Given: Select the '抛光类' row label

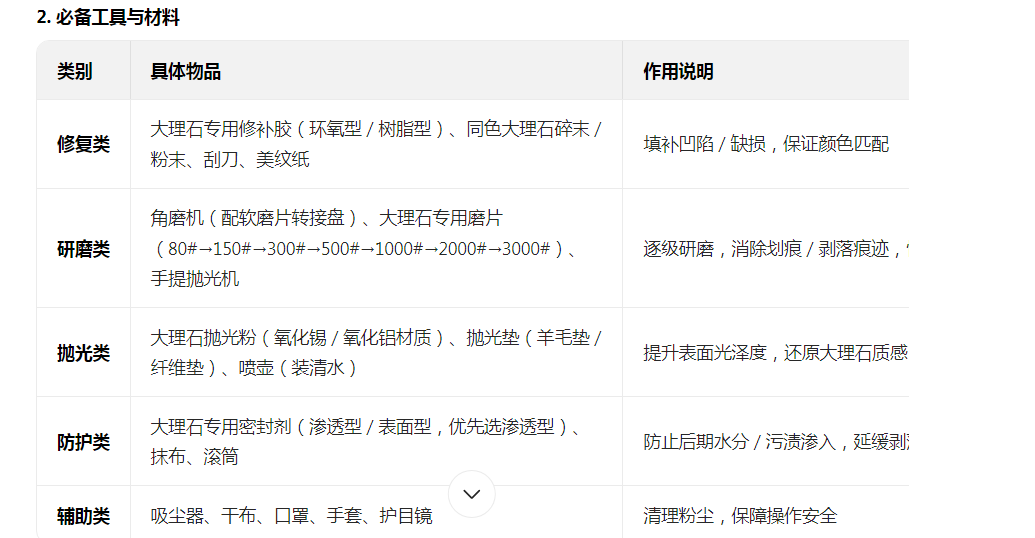Looking at the screenshot, I should click(83, 353).
